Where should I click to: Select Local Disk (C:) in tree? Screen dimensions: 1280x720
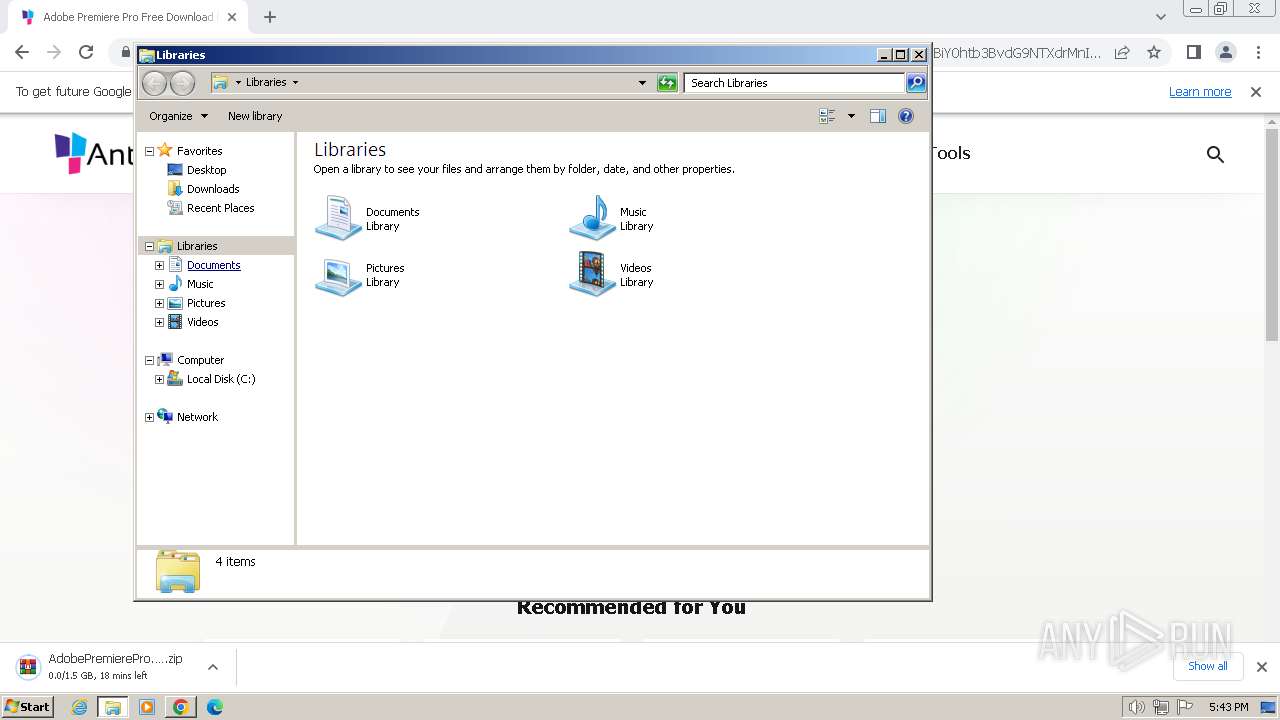point(221,379)
